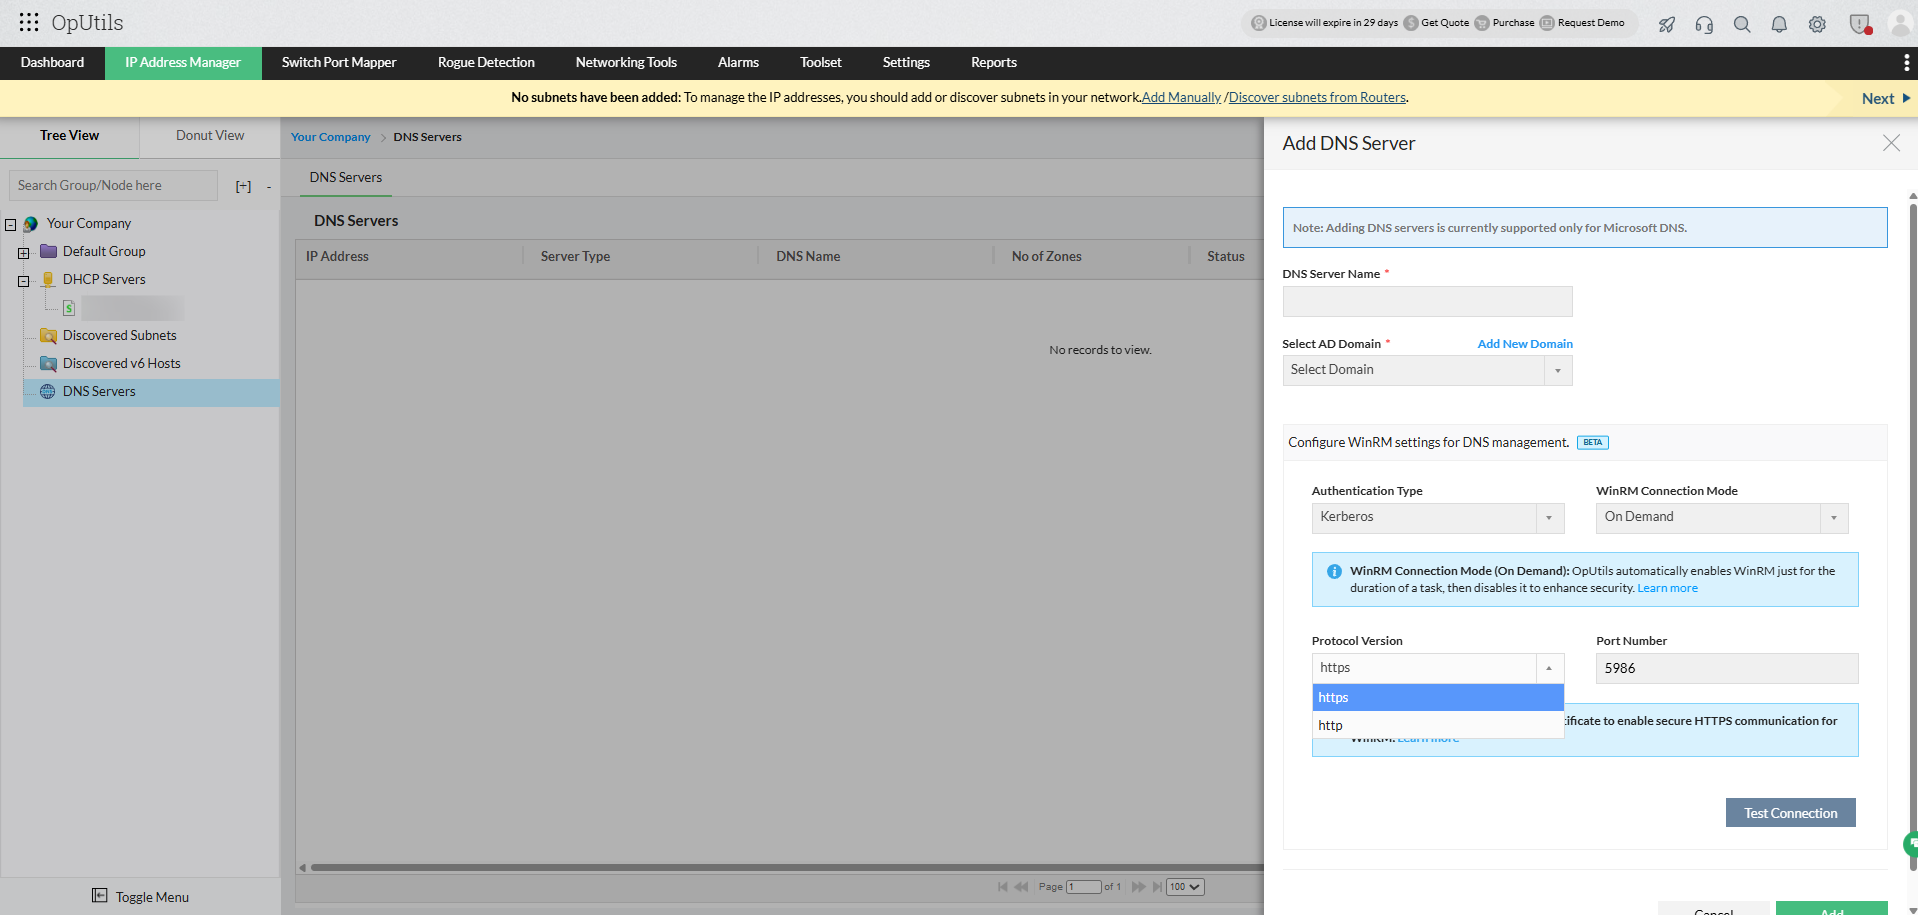Open the settings gear icon in header
The image size is (1918, 915).
tap(1817, 24)
